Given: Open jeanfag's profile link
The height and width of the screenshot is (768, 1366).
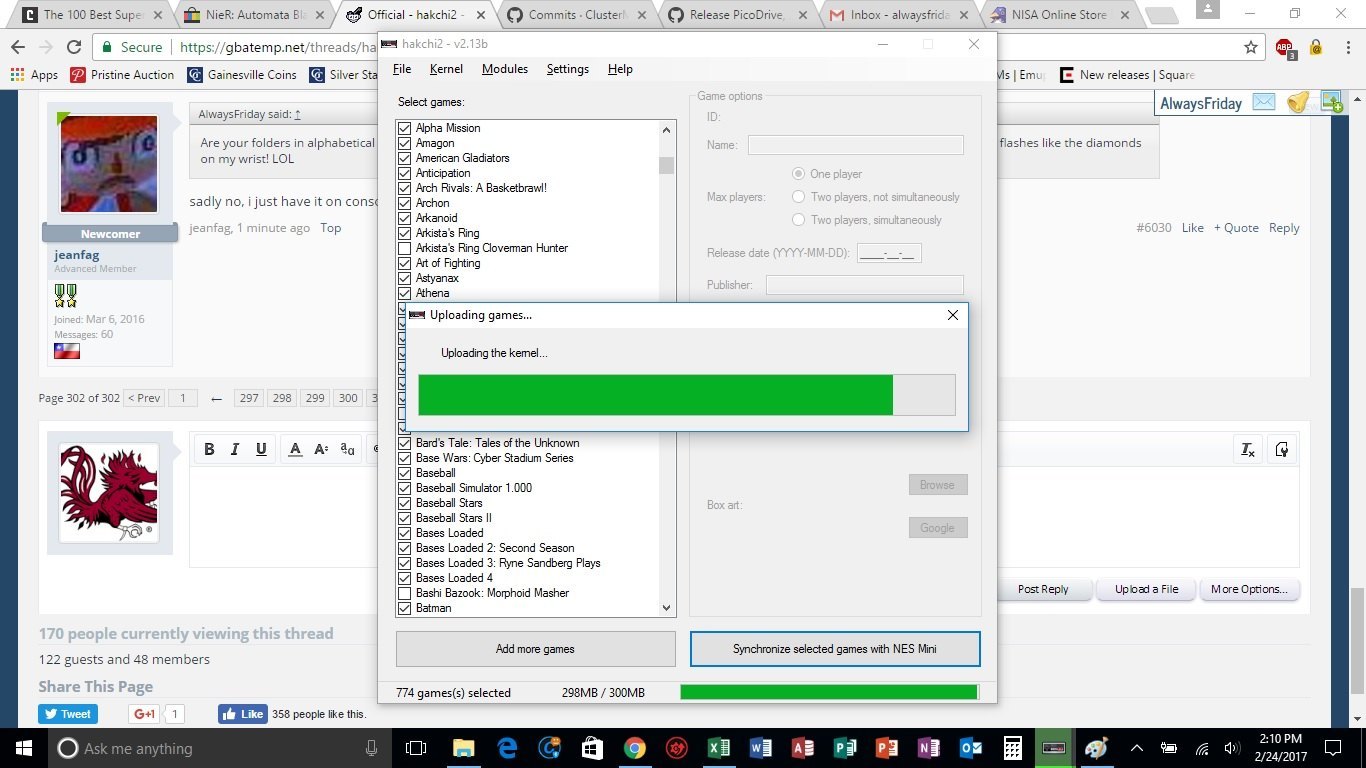Looking at the screenshot, I should point(77,255).
